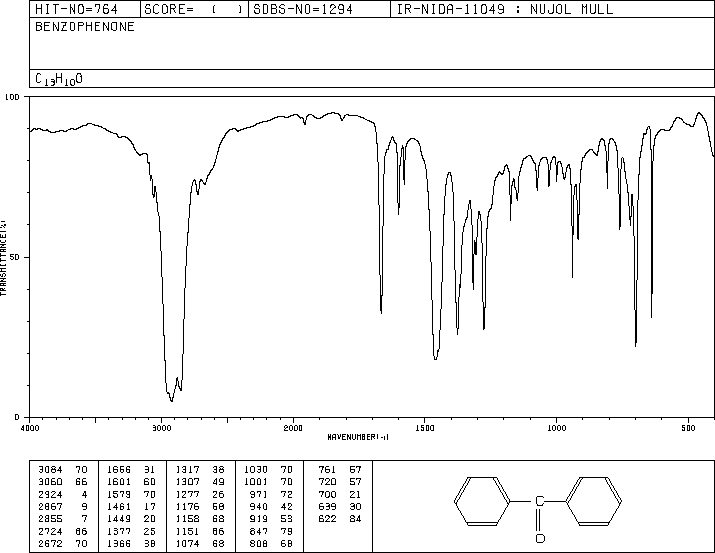The height and width of the screenshot is (553, 715).
Task: Click the 1000 wavenumber axis label
Action: tap(556, 428)
